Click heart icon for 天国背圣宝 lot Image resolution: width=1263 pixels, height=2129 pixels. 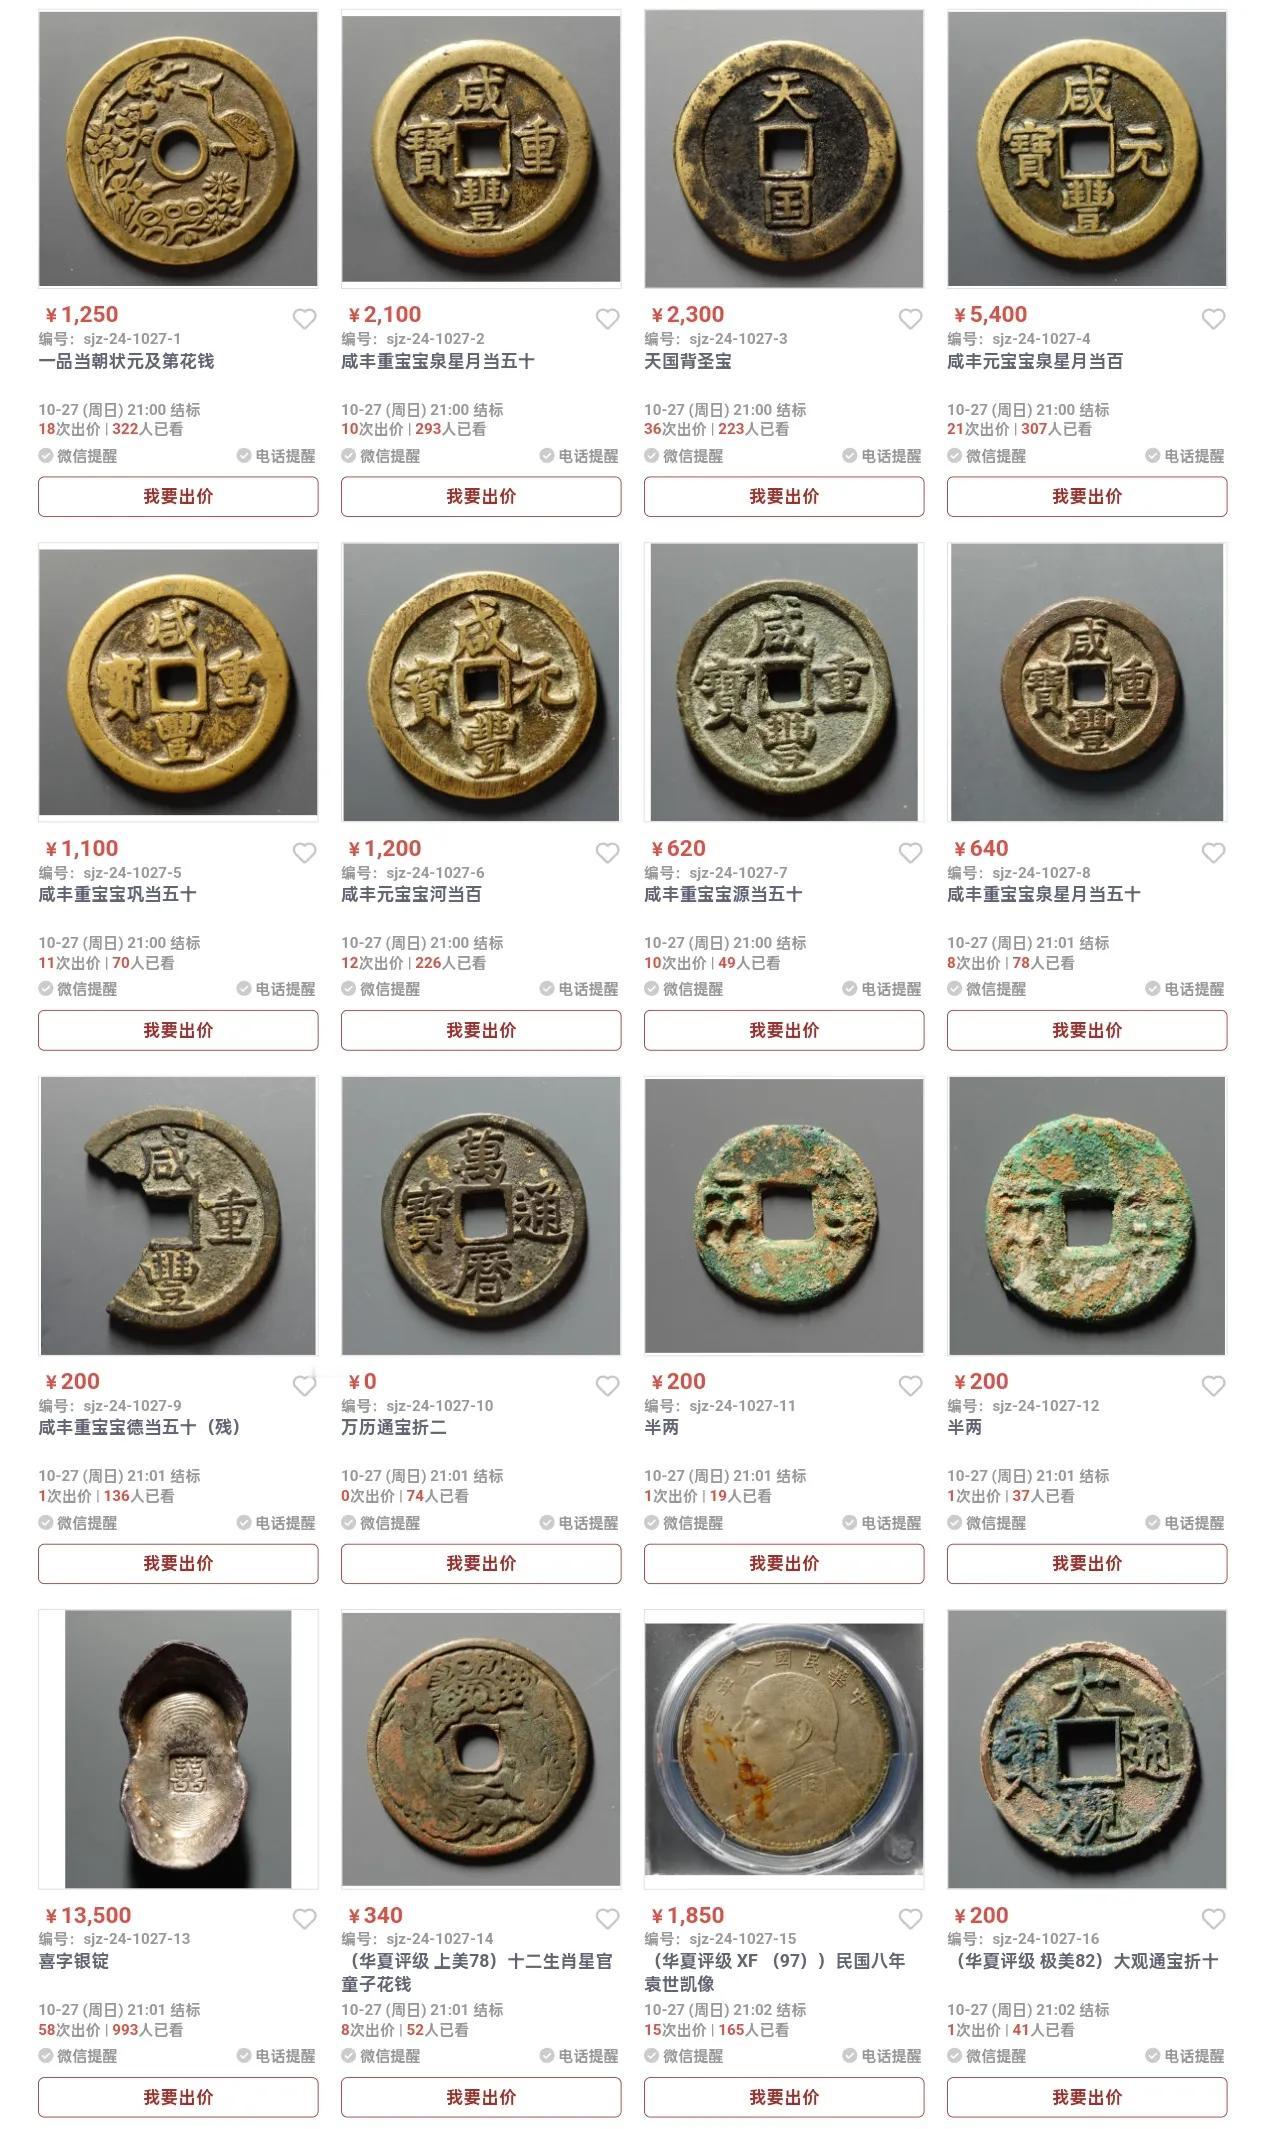pyautogui.click(x=910, y=319)
